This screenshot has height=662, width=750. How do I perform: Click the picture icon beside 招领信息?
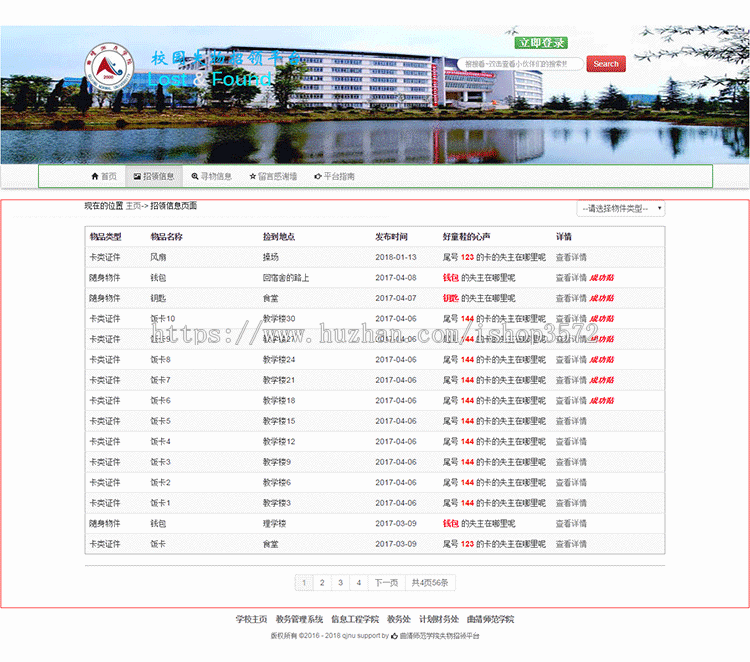[x=137, y=177]
